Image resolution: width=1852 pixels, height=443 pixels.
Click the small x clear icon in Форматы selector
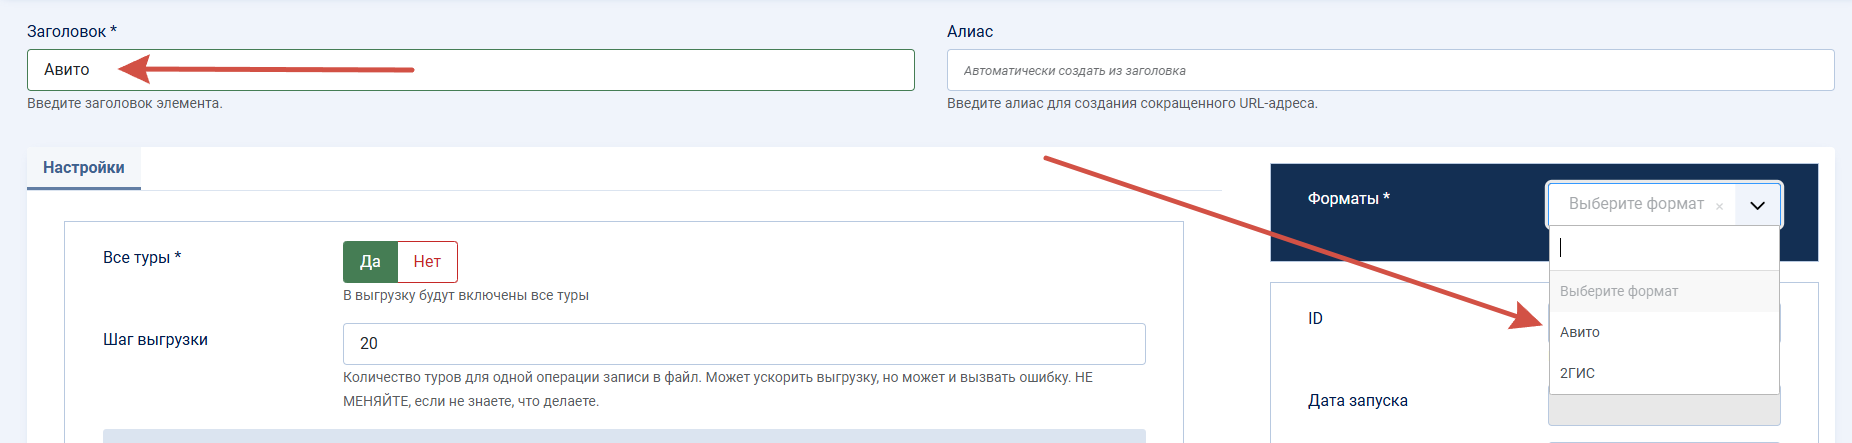pos(1719,206)
